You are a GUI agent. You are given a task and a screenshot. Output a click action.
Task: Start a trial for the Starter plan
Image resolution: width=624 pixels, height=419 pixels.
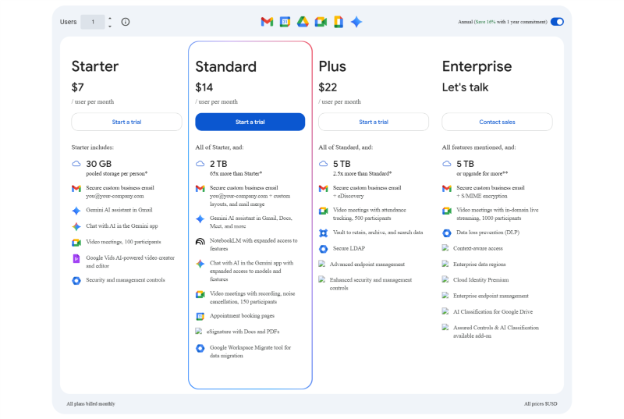click(x=127, y=122)
